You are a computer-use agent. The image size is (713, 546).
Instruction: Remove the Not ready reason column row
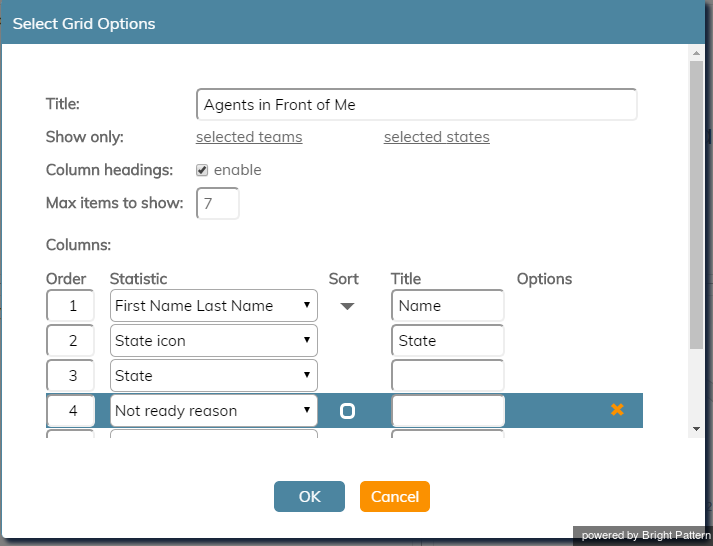617,410
